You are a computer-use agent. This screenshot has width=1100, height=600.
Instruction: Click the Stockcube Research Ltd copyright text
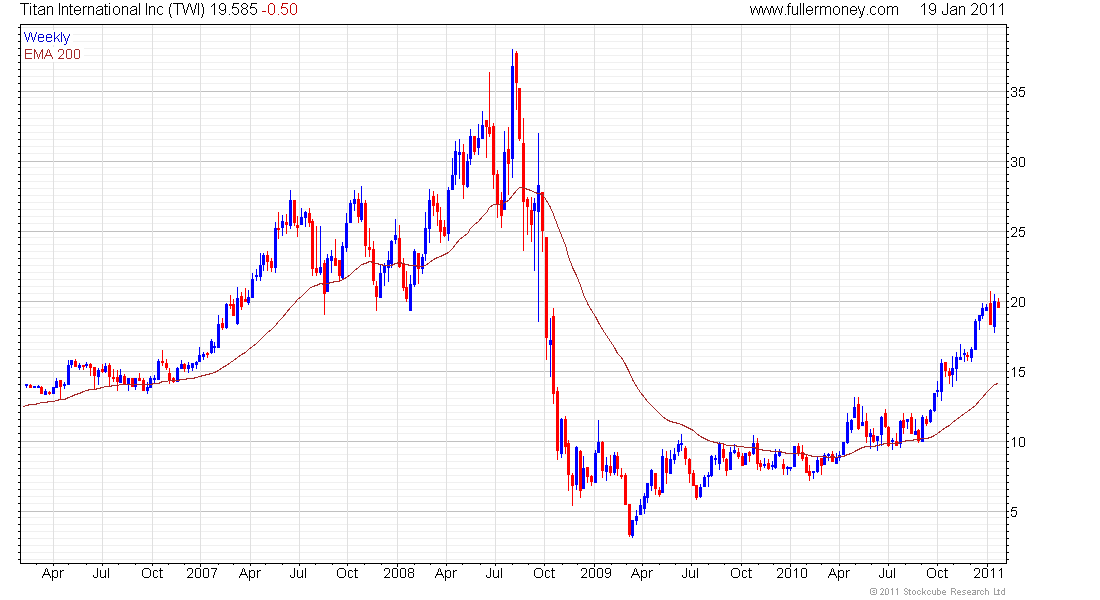(x=937, y=592)
